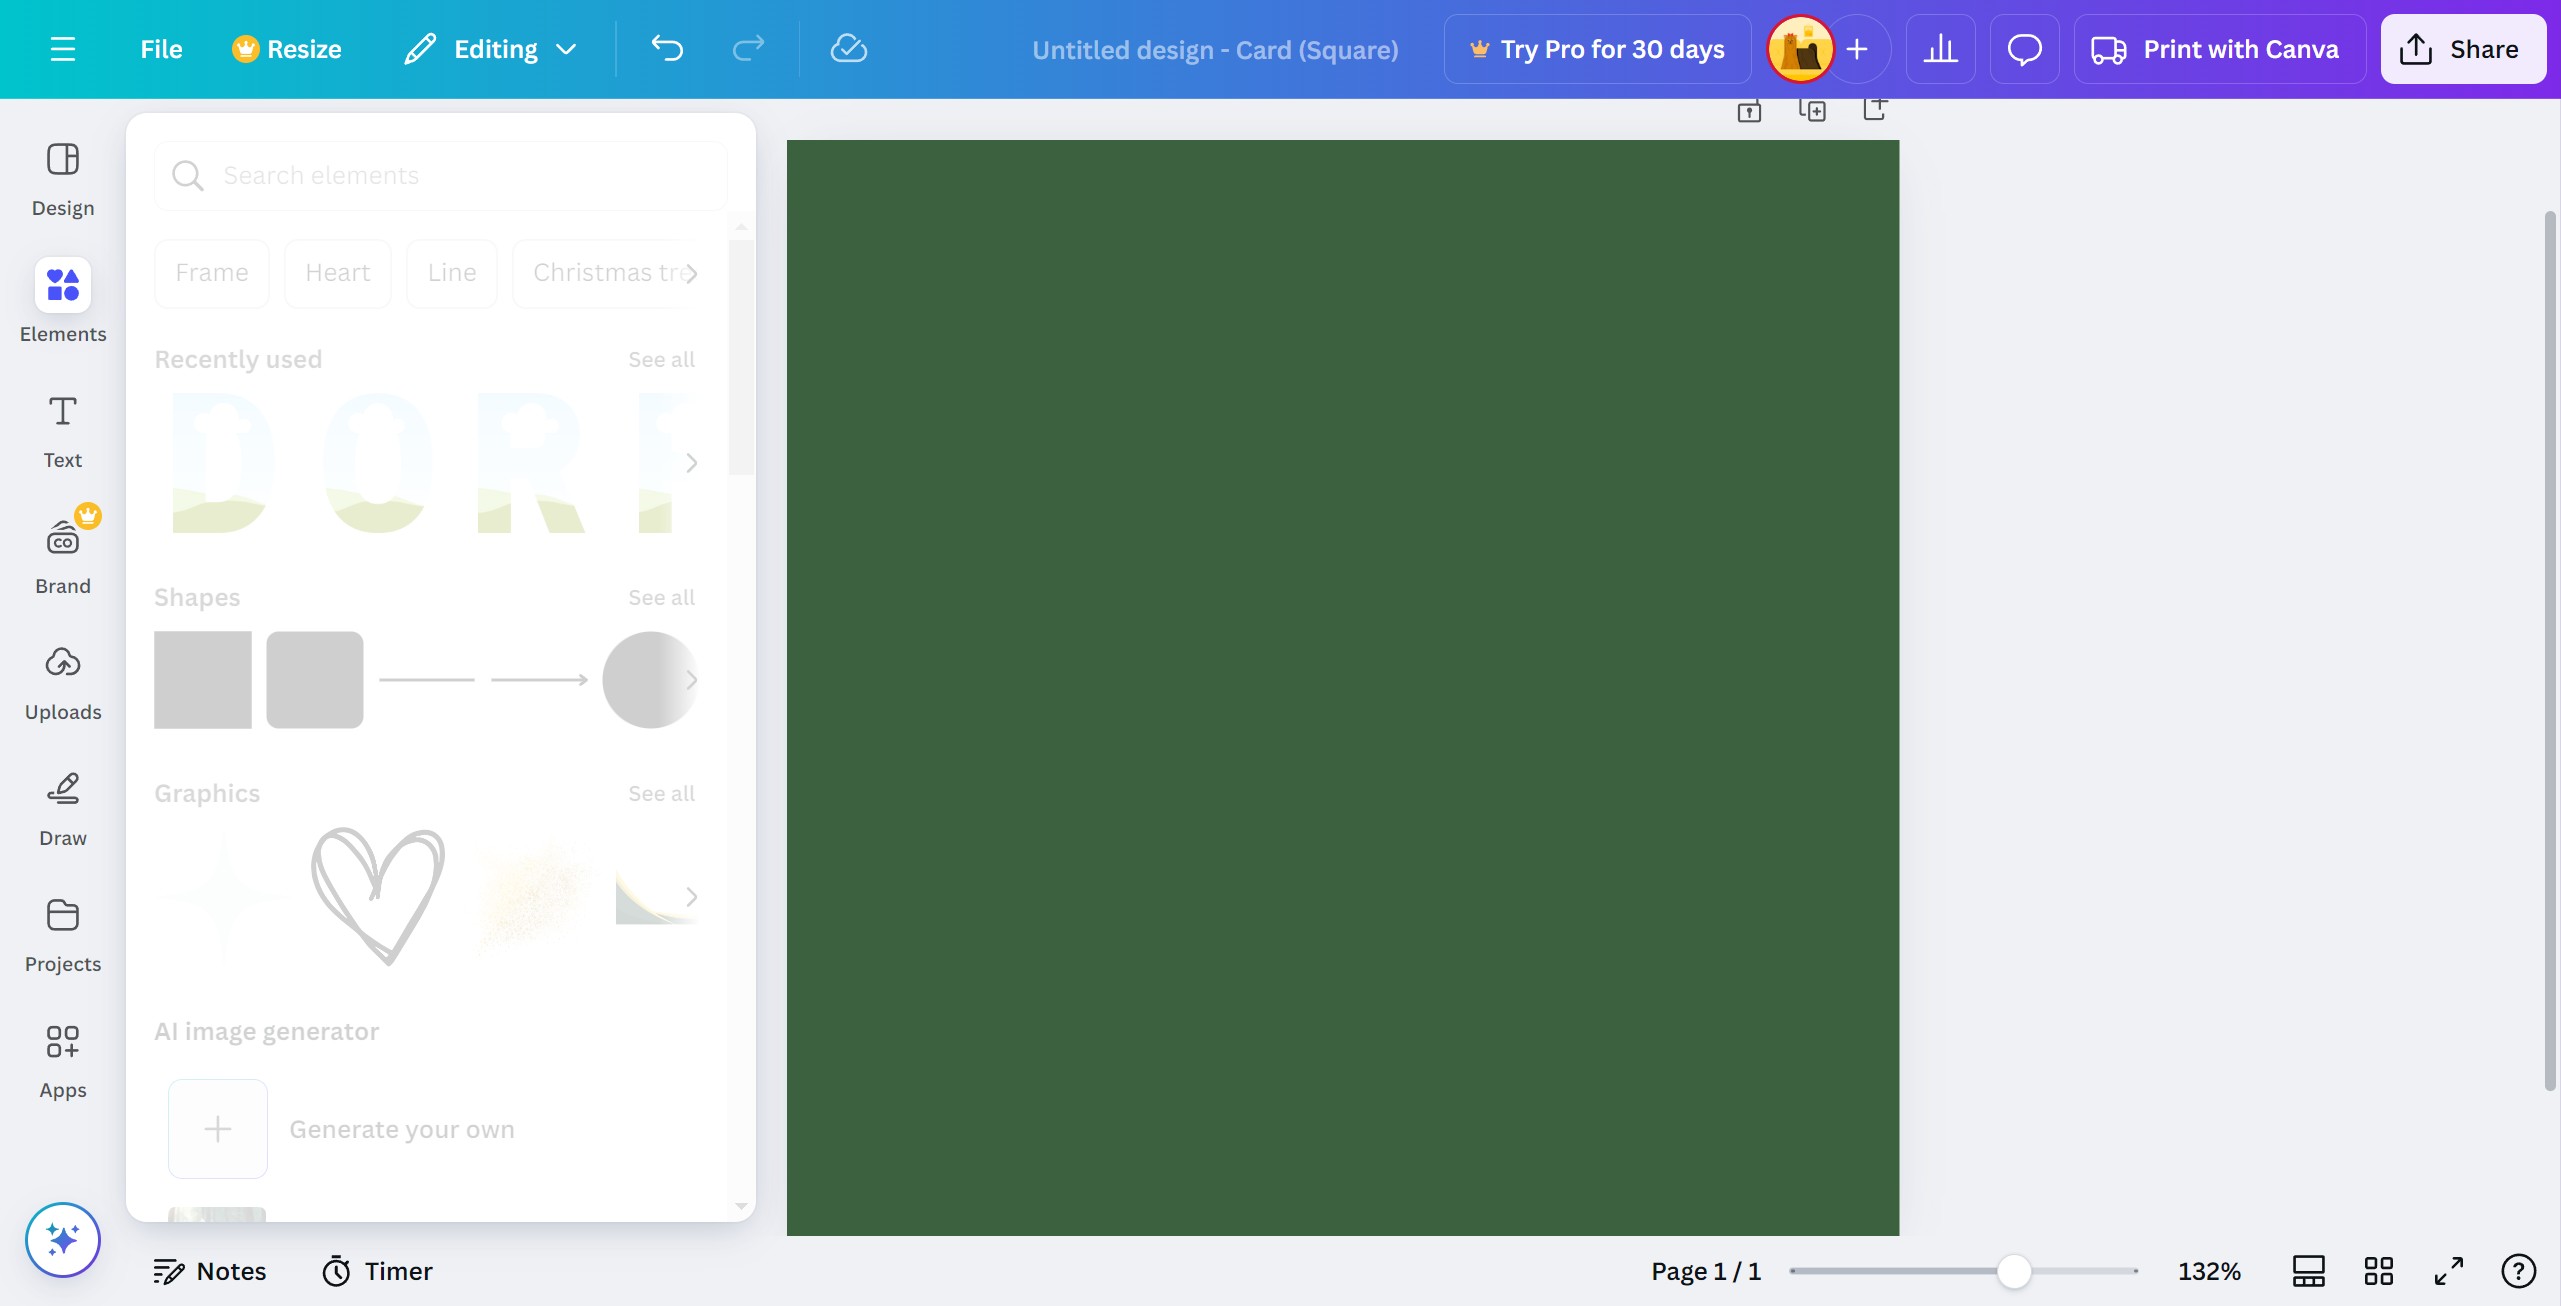Image resolution: width=2561 pixels, height=1306 pixels.
Task: Click See all next to Recently used
Action: [x=661, y=359]
